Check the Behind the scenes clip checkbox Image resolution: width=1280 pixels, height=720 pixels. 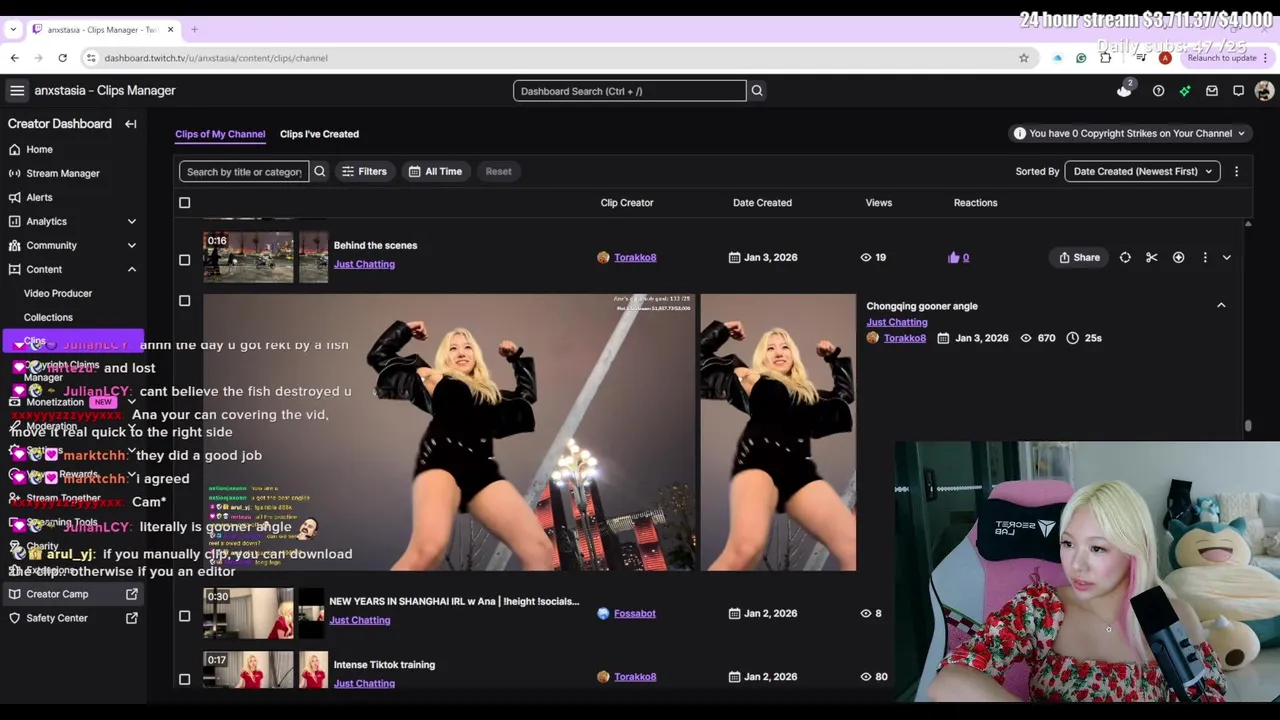184,260
